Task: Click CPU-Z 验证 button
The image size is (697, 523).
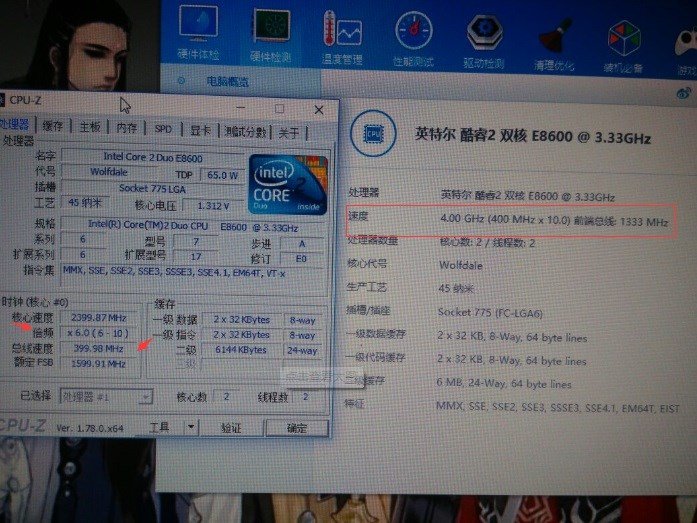Action: [x=231, y=428]
